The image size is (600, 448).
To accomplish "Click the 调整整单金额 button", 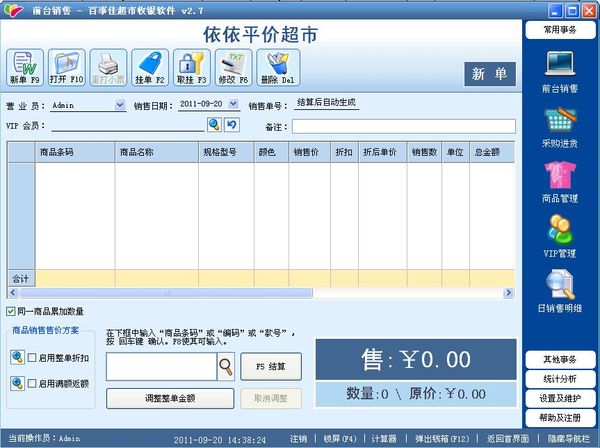I will click(170, 398).
